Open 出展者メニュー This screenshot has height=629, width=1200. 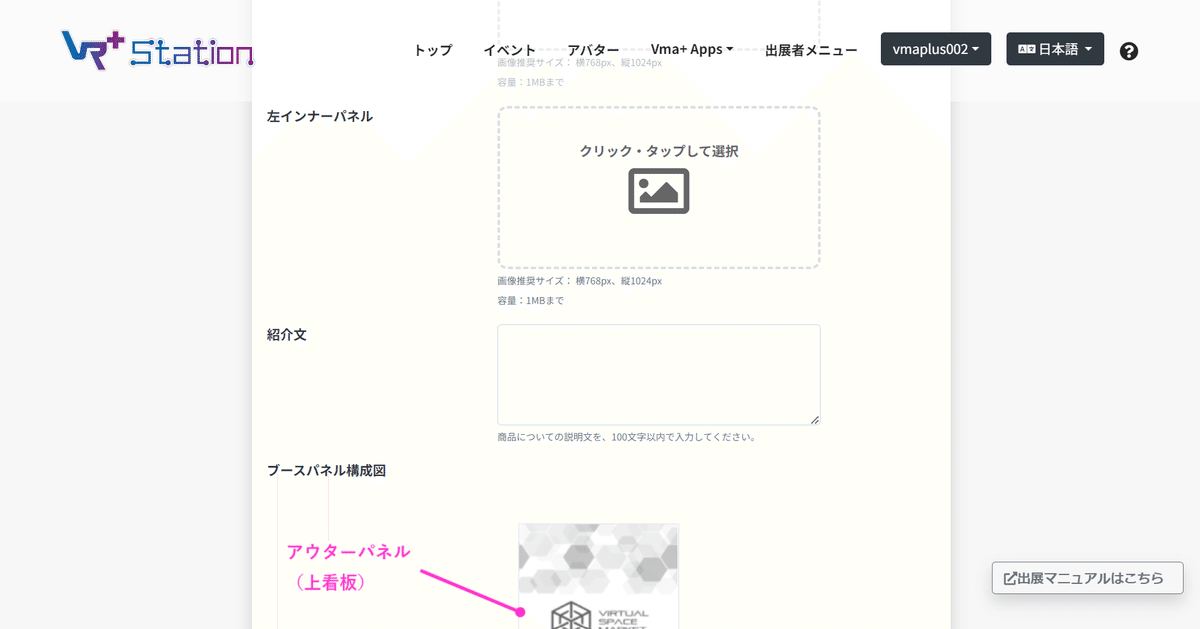(x=811, y=50)
